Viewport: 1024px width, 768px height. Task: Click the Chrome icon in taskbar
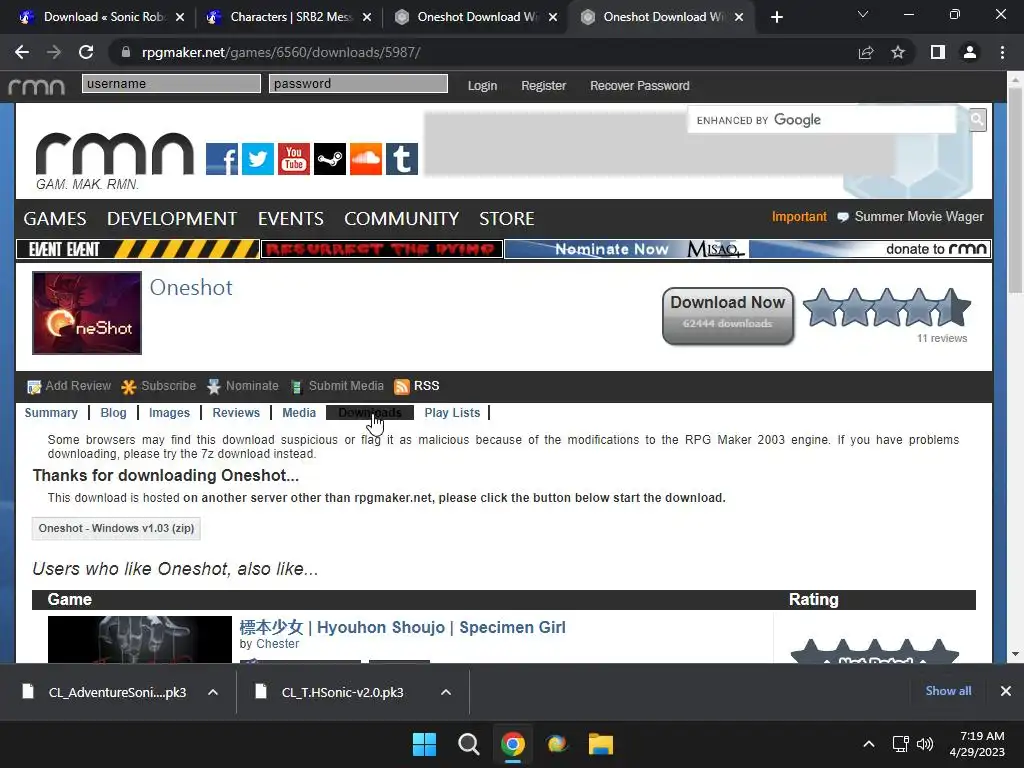[x=513, y=744]
